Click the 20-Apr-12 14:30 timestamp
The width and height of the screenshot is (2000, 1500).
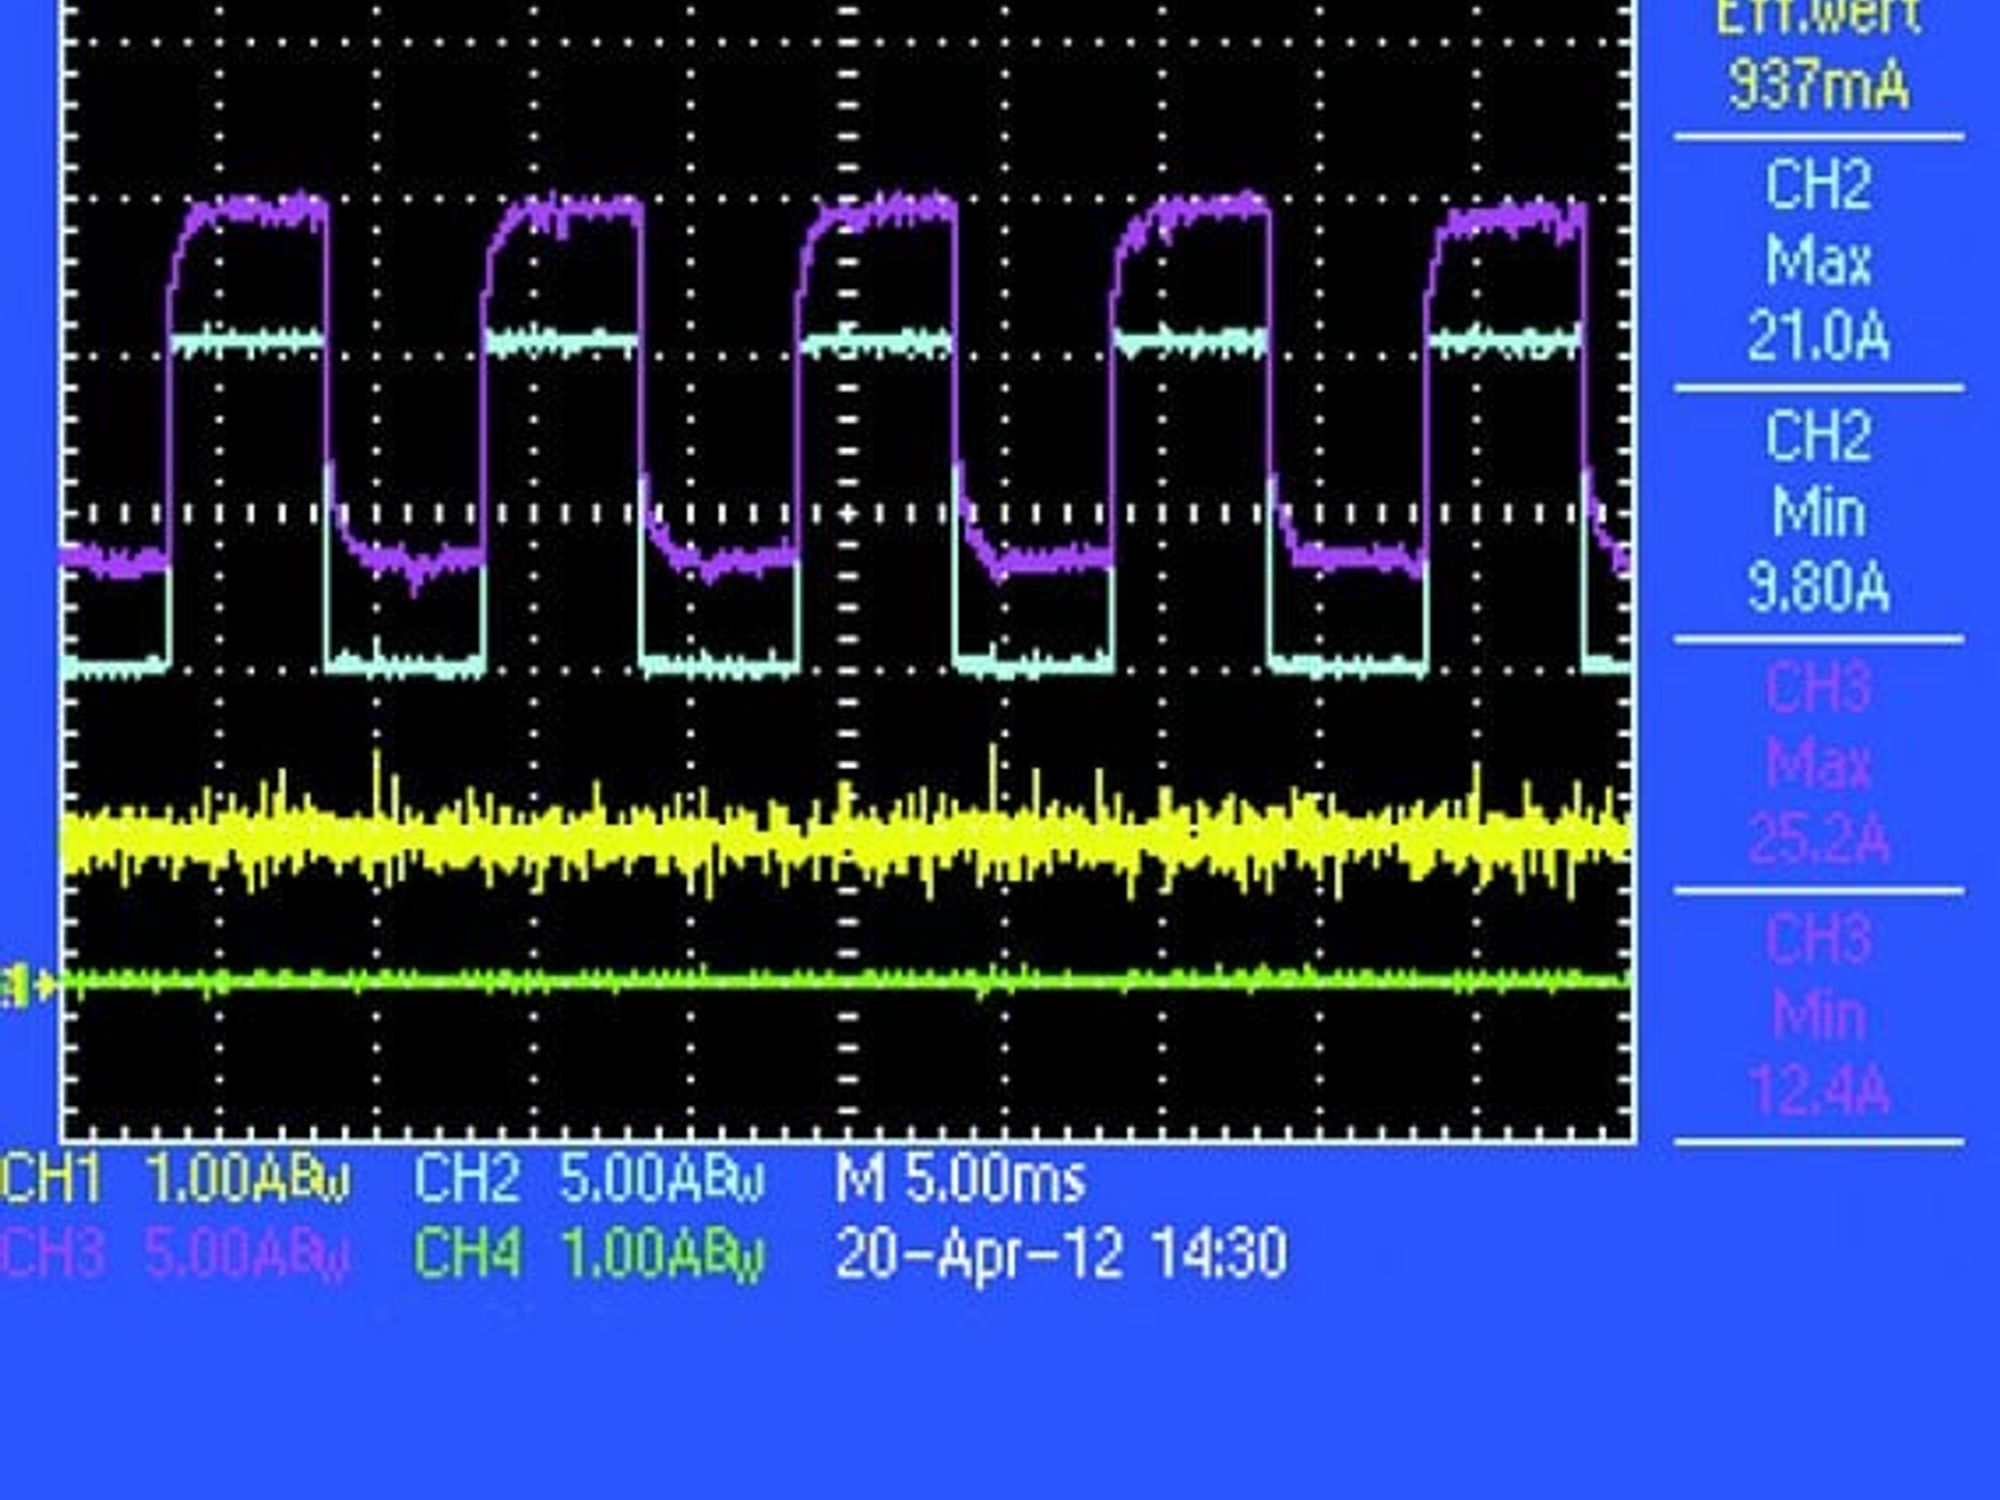pyautogui.click(x=1061, y=1253)
